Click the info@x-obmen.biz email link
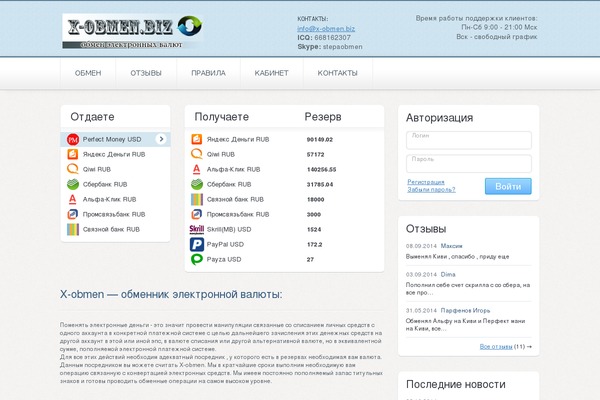 point(326,29)
